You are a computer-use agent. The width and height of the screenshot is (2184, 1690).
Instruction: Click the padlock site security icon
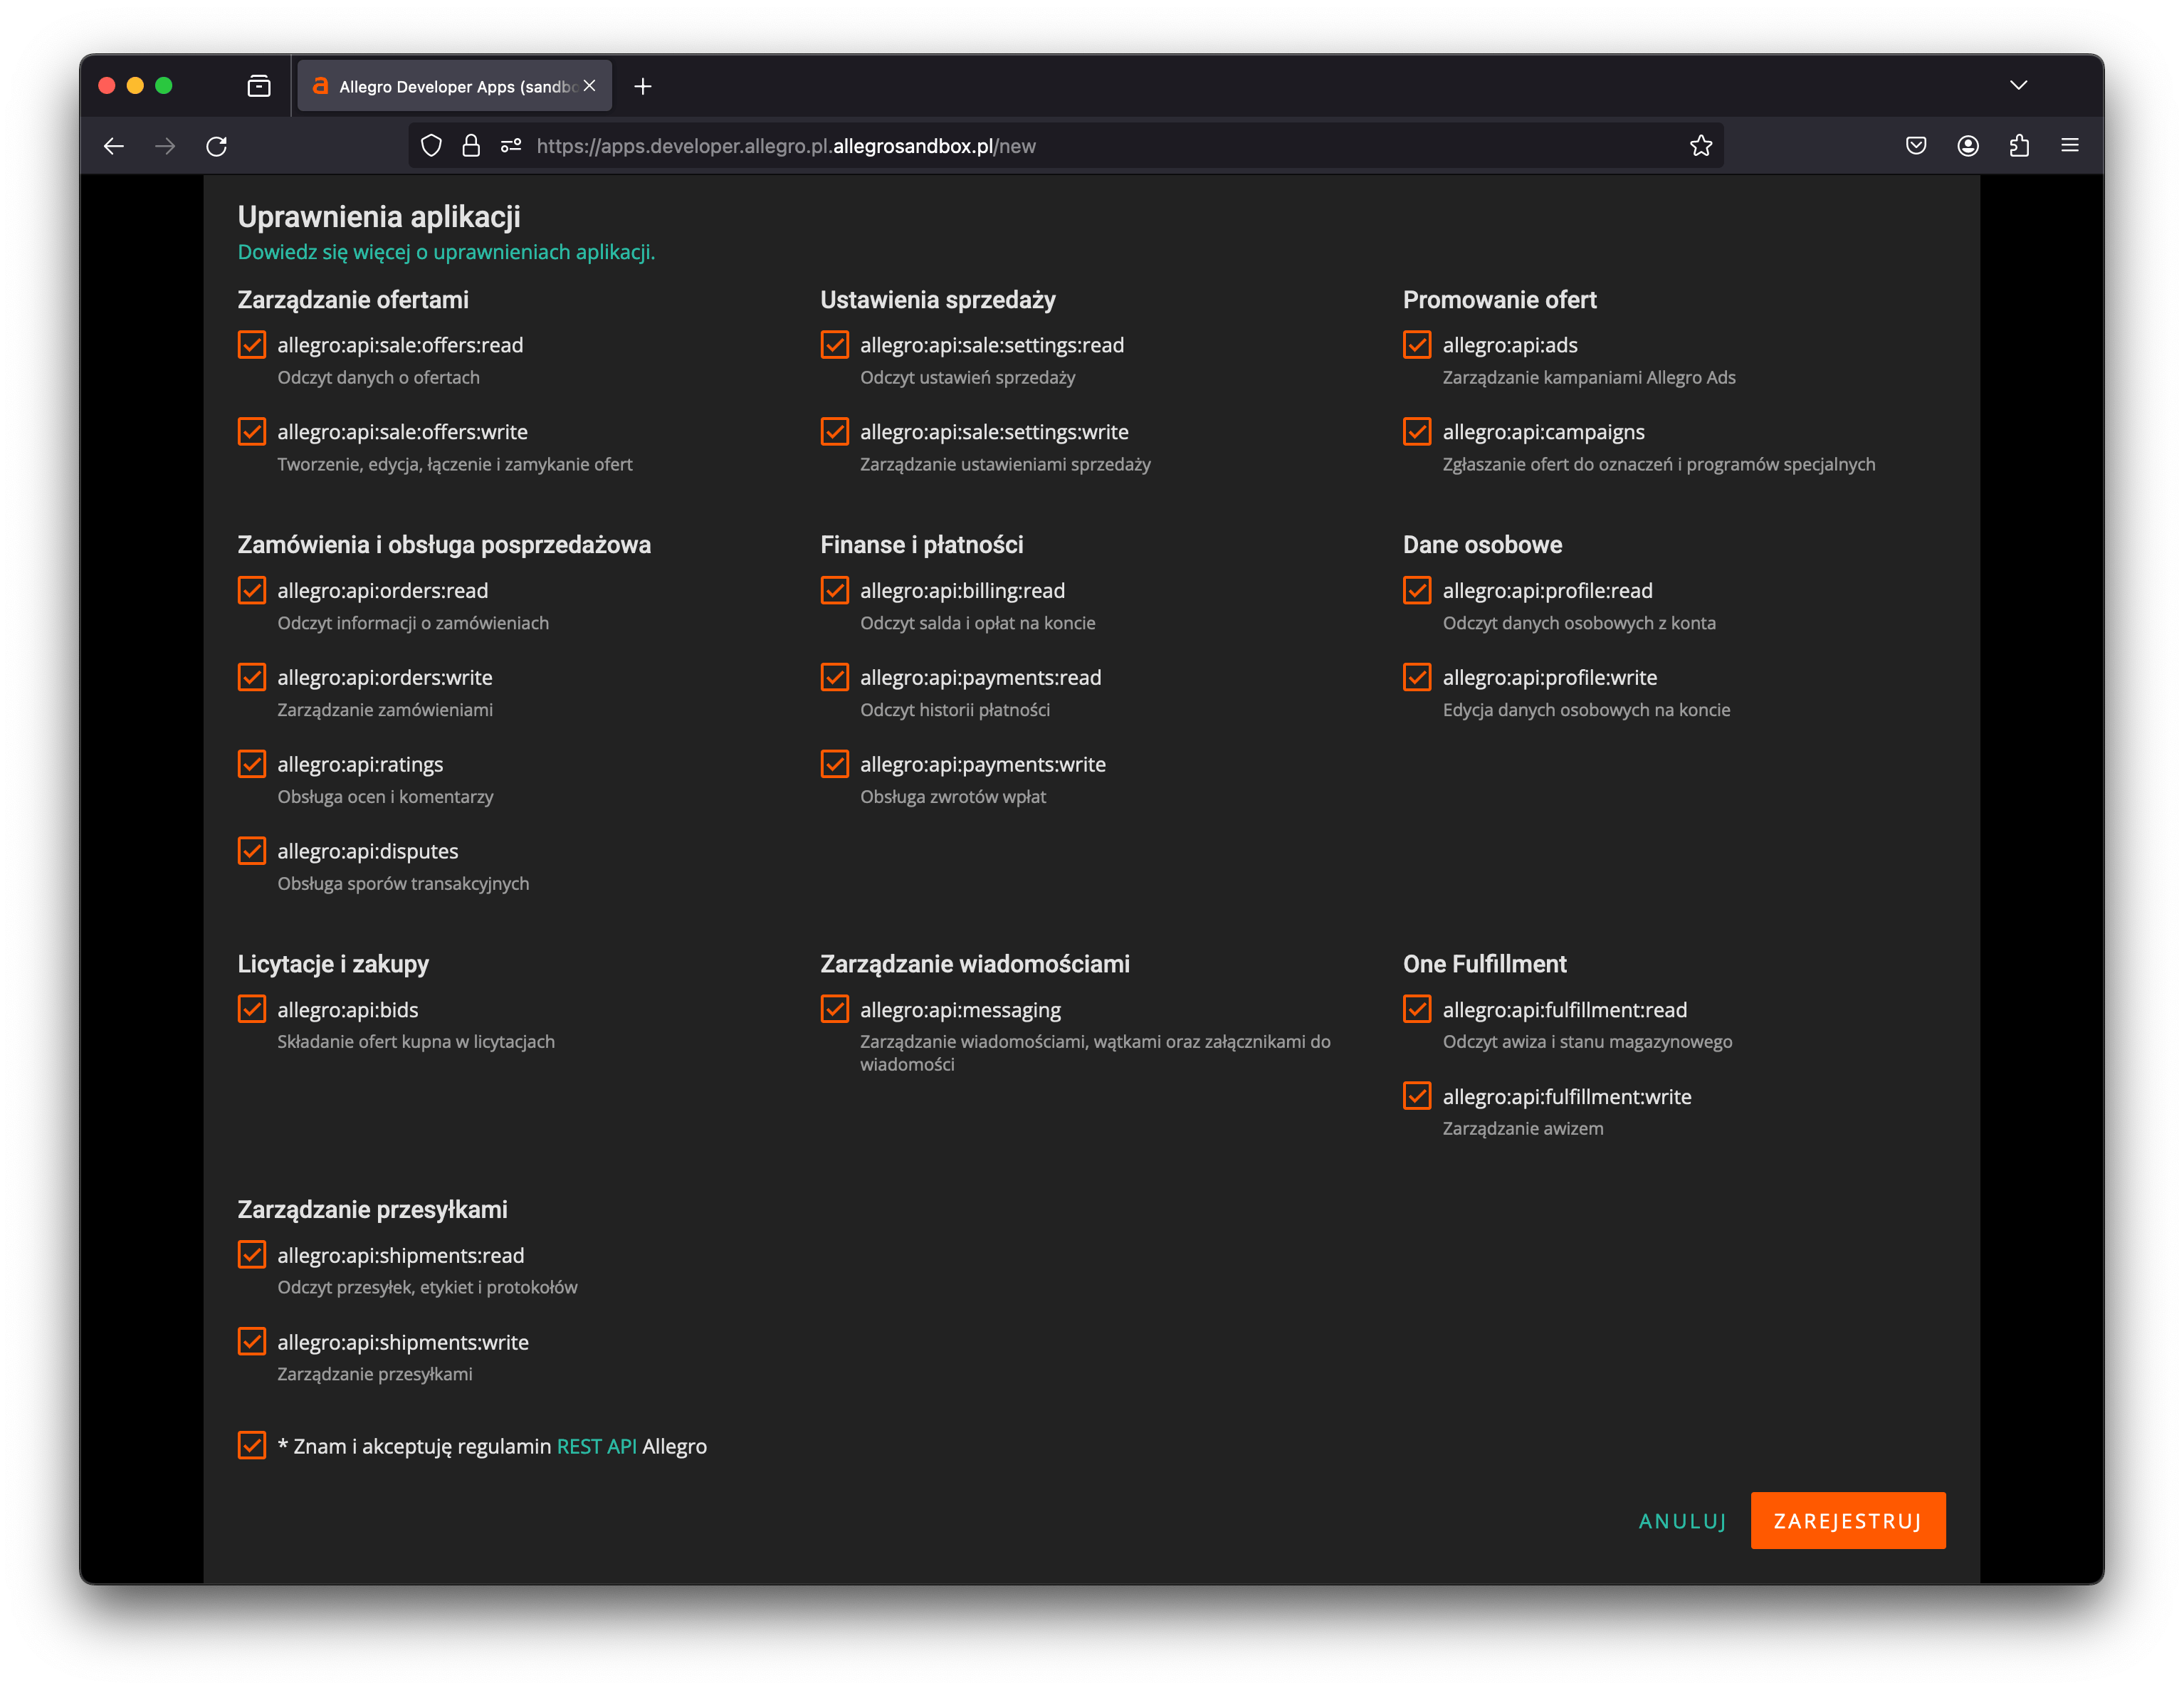pyautogui.click(x=471, y=146)
